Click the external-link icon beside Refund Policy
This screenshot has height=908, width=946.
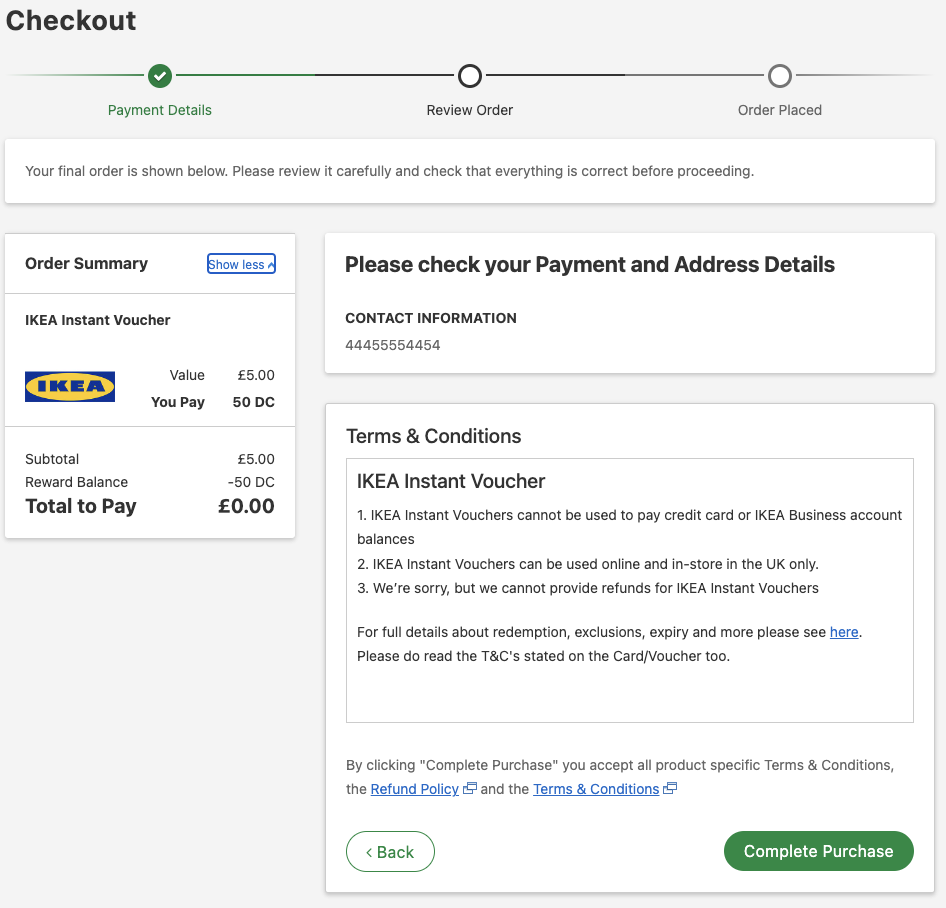(x=469, y=788)
